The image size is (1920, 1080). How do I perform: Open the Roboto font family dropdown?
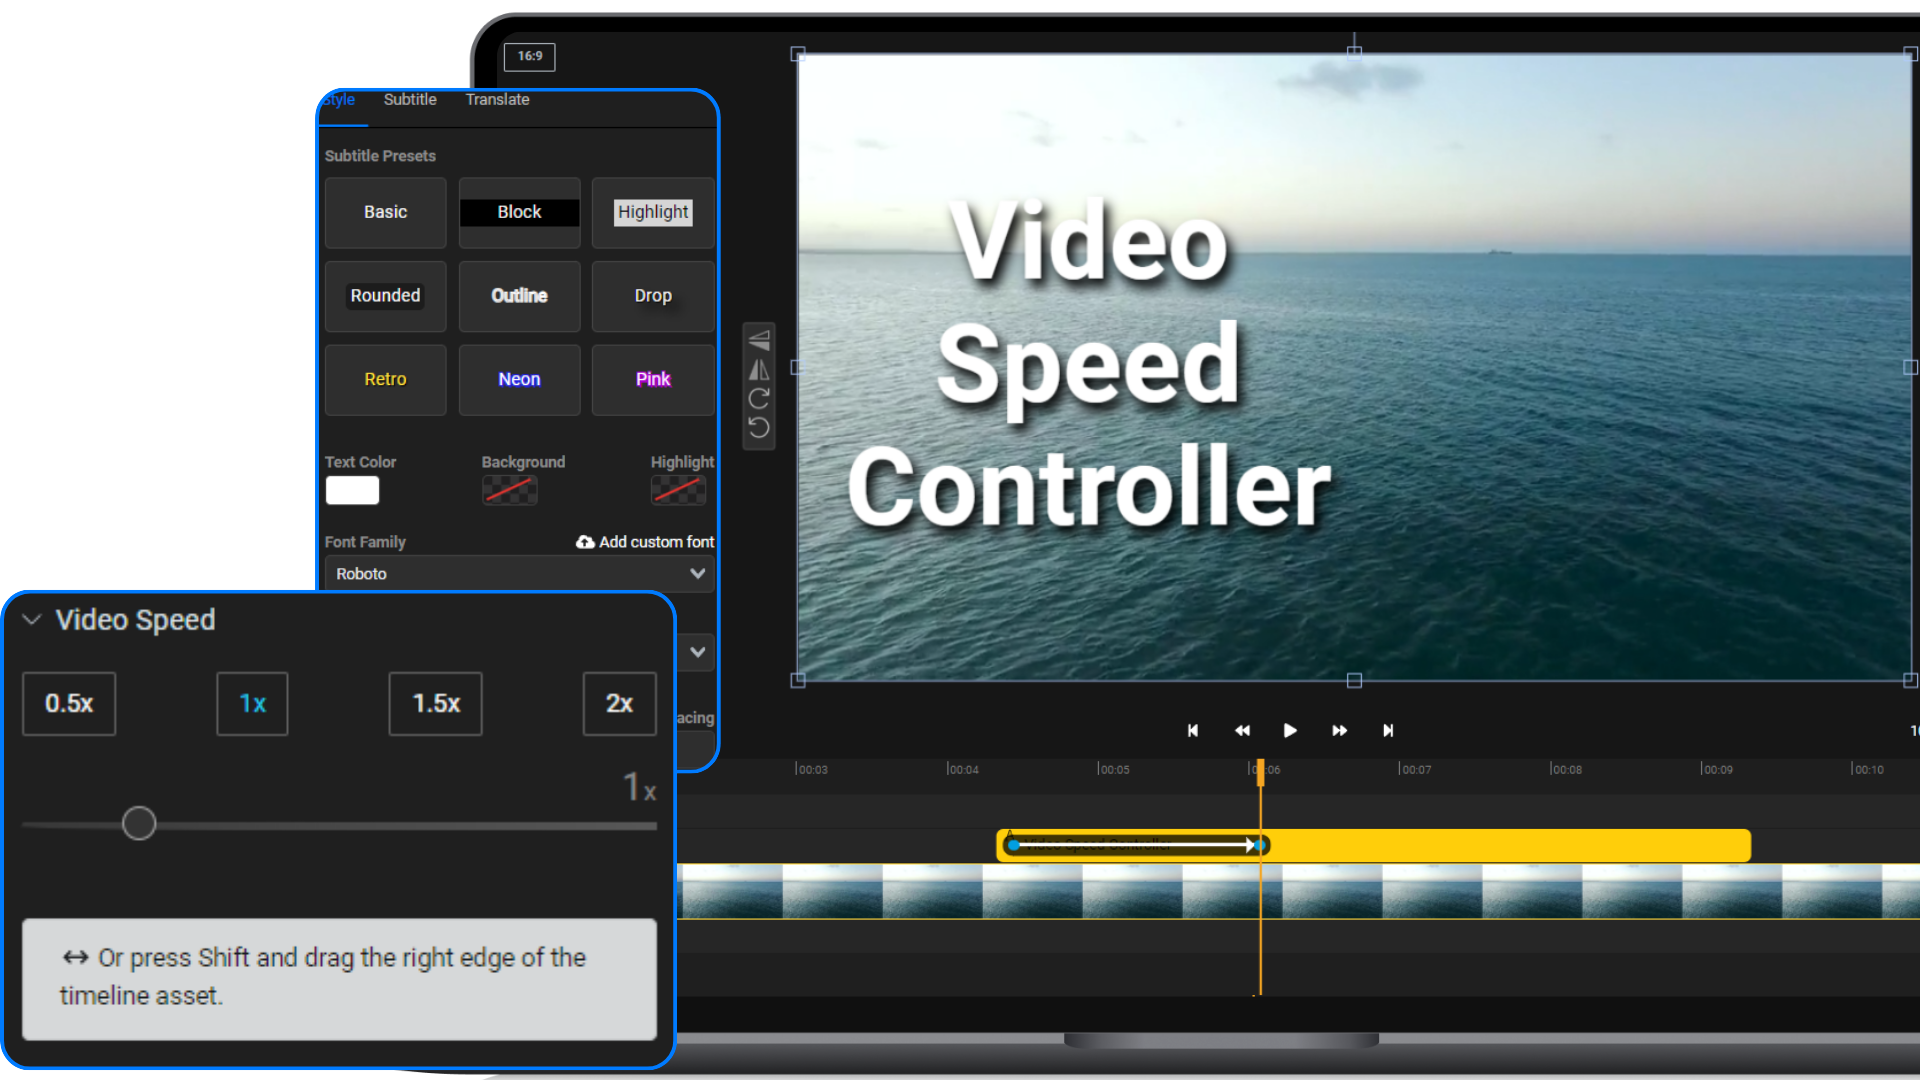pos(519,573)
